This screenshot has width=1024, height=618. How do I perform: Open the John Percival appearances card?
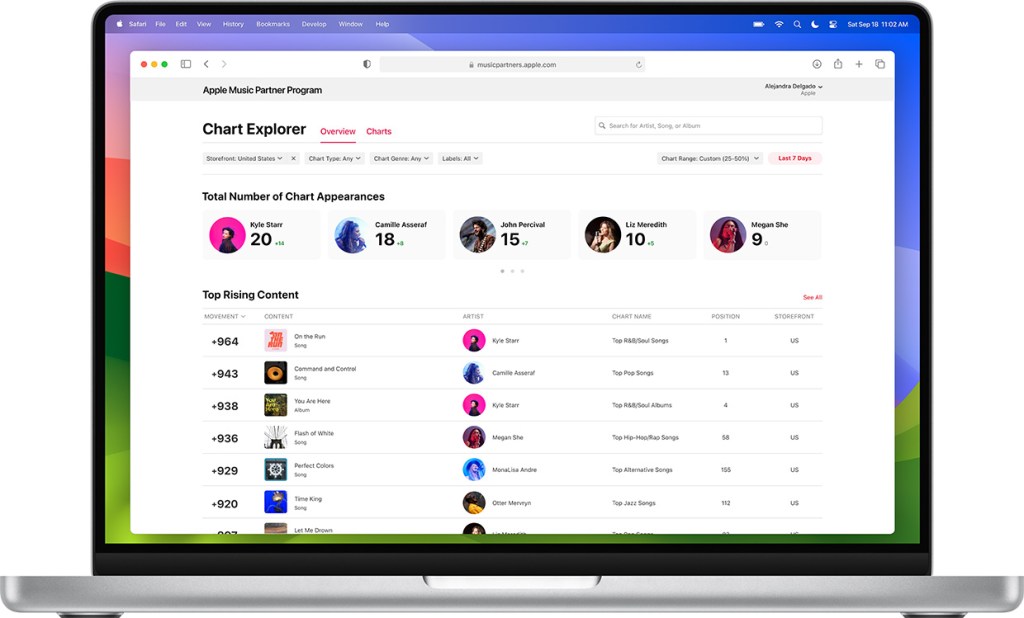point(512,235)
